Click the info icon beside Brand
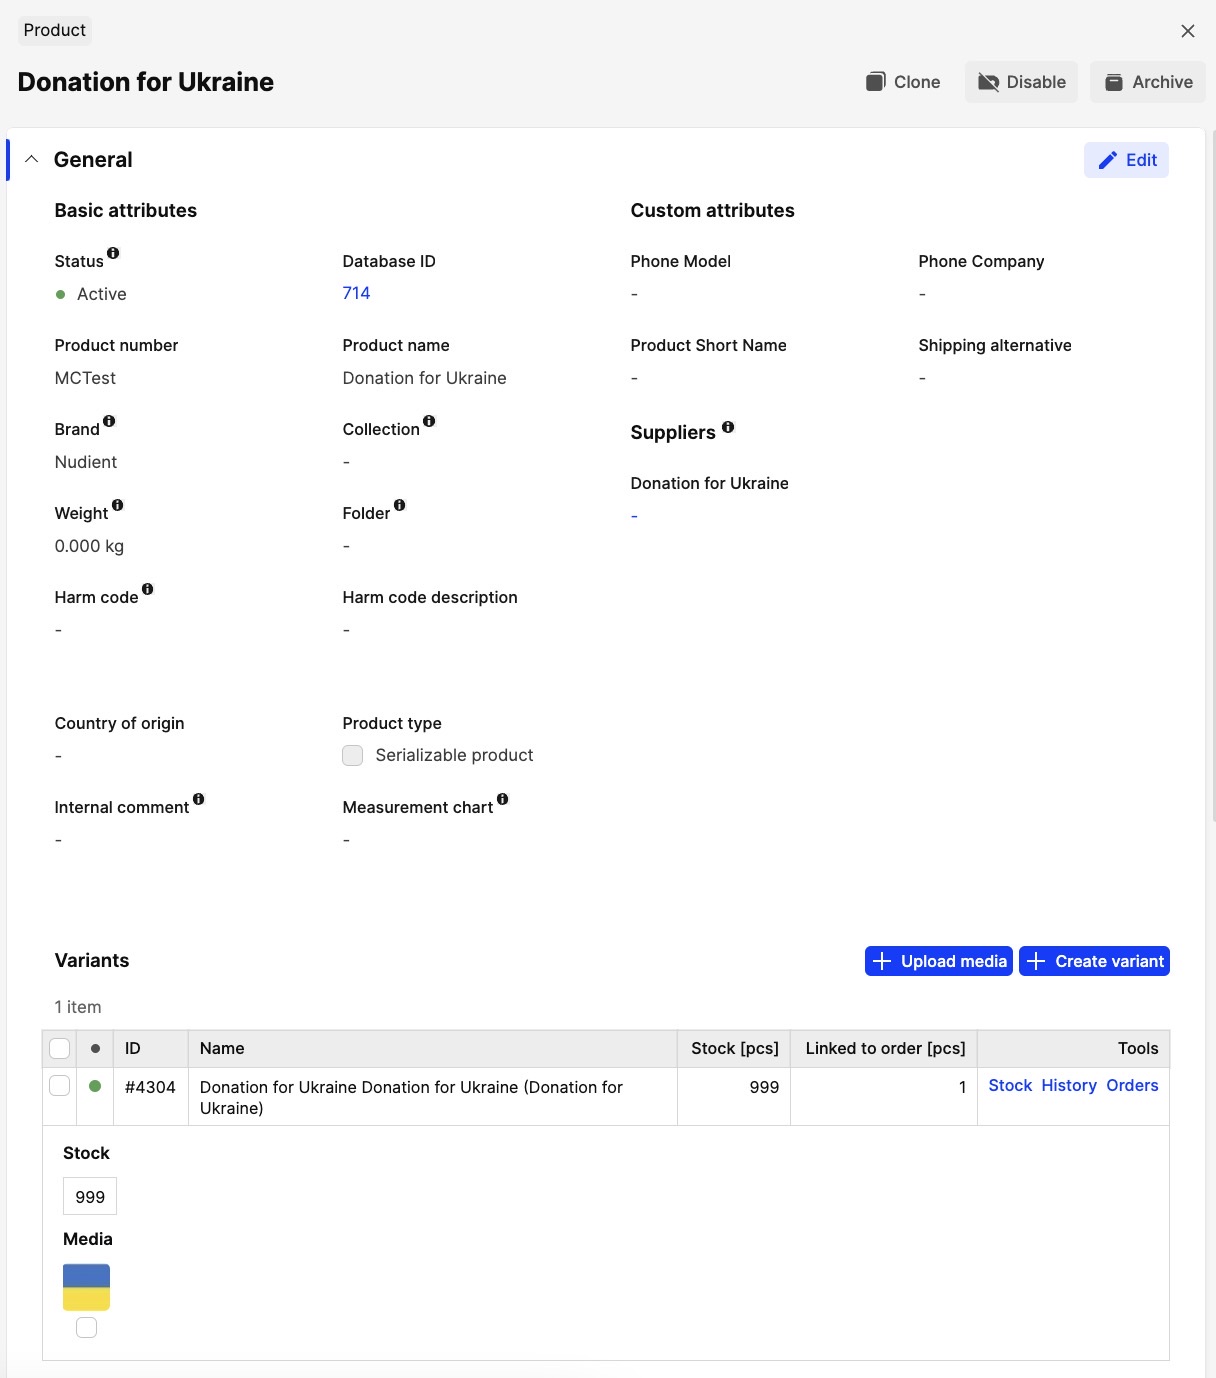Image resolution: width=1216 pixels, height=1378 pixels. click(109, 421)
